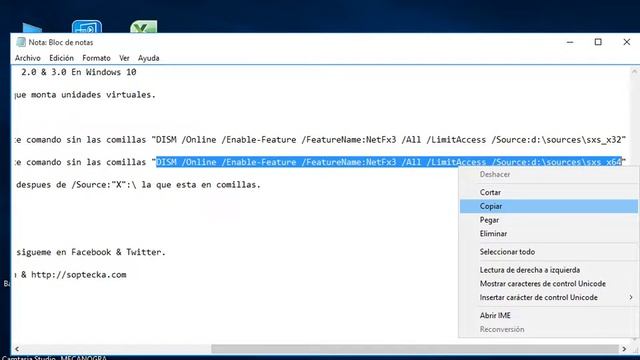Screen dimensions: 640x360
Task: Minimize the Bloc de notas window
Action: click(570, 42)
